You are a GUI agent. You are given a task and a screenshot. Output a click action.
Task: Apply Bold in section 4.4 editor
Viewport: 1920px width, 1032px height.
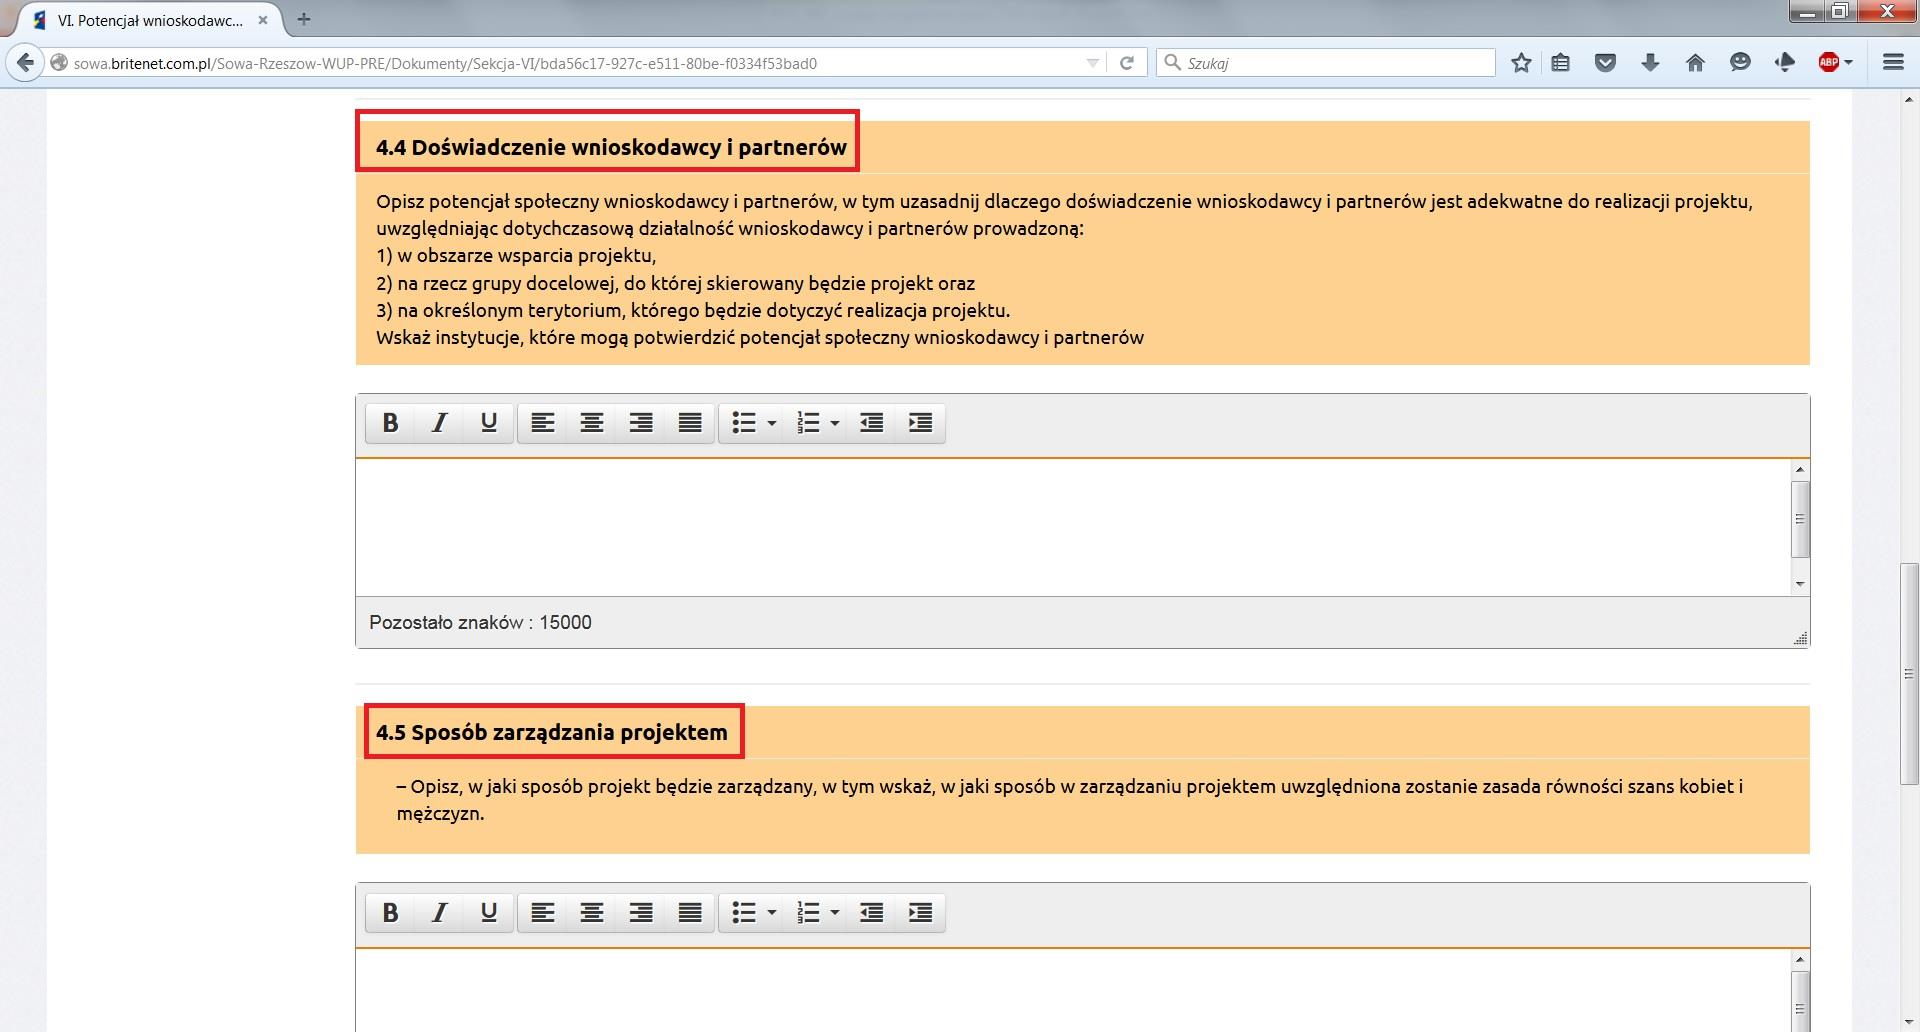[391, 423]
